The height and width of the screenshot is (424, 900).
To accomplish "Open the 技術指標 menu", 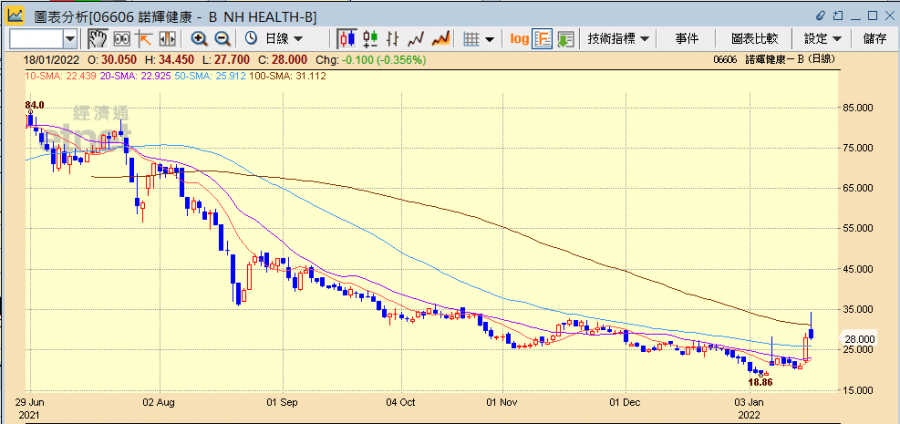I will click(619, 38).
